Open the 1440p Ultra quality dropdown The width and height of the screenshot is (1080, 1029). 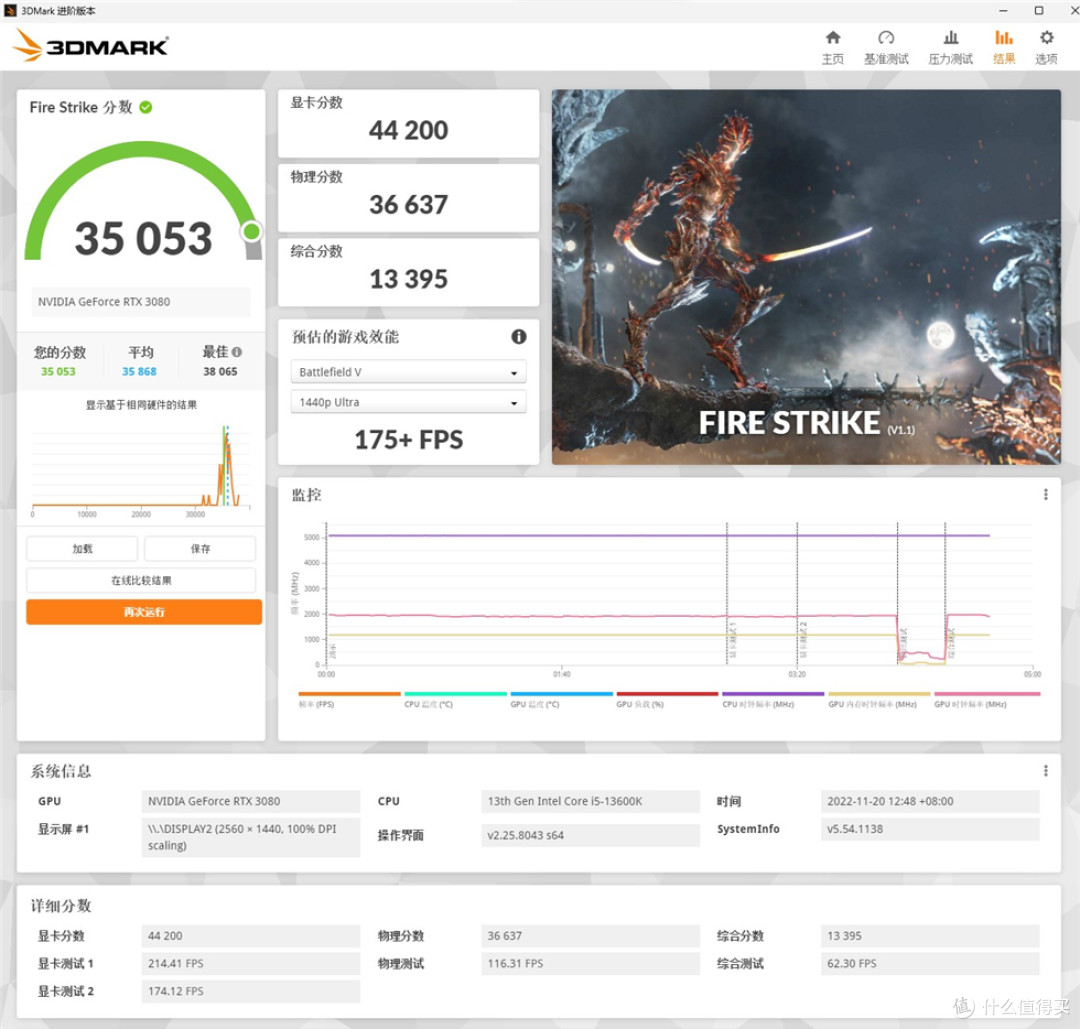(x=408, y=401)
